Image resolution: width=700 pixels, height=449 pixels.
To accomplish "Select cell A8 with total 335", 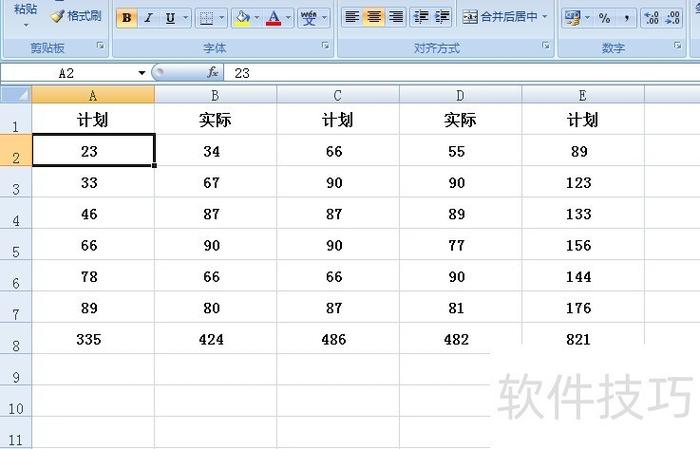I will click(x=93, y=338).
